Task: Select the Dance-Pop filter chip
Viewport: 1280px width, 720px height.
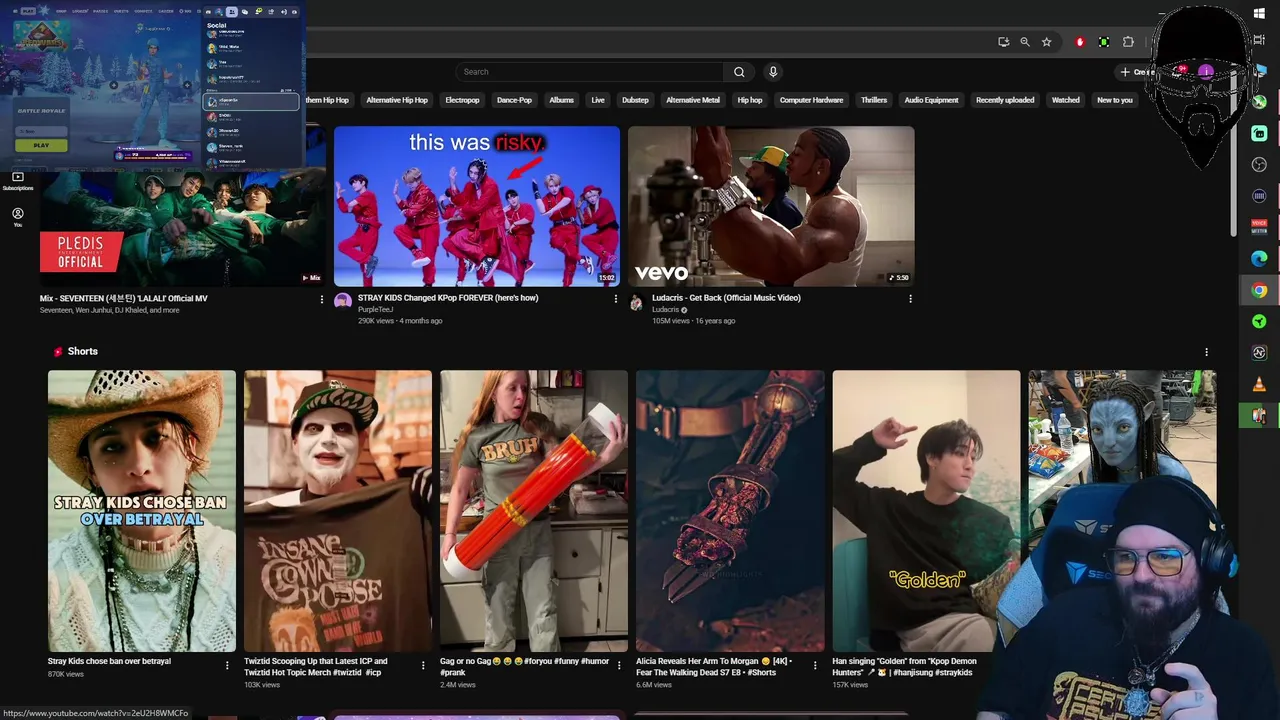Action: pyautogui.click(x=514, y=100)
